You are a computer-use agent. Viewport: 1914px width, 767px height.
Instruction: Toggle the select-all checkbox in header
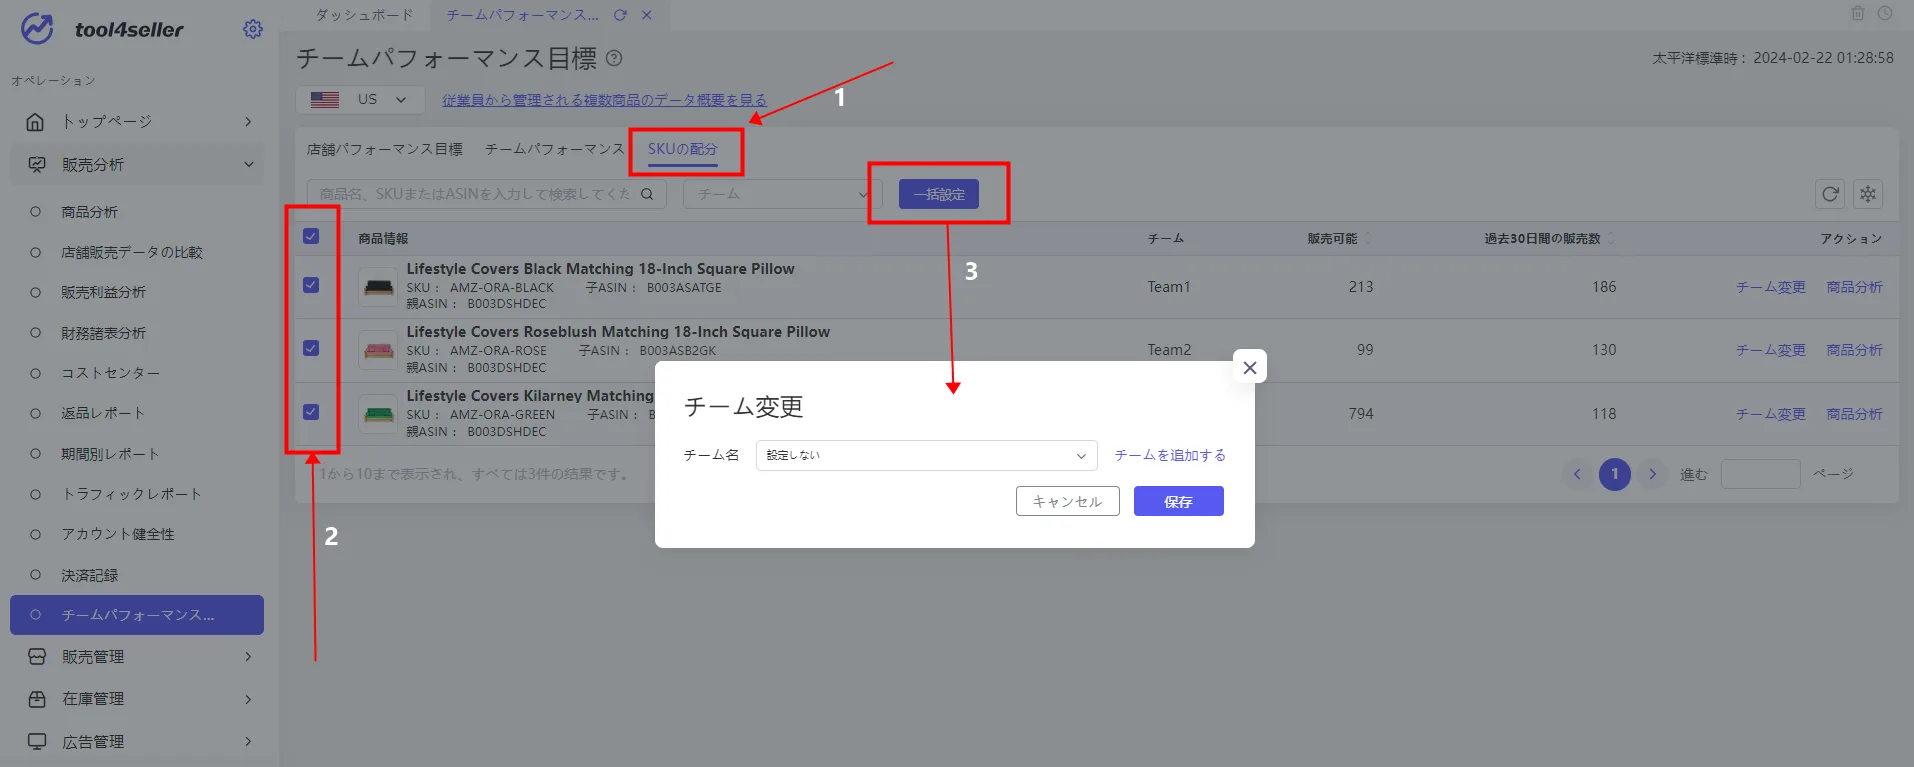click(311, 236)
